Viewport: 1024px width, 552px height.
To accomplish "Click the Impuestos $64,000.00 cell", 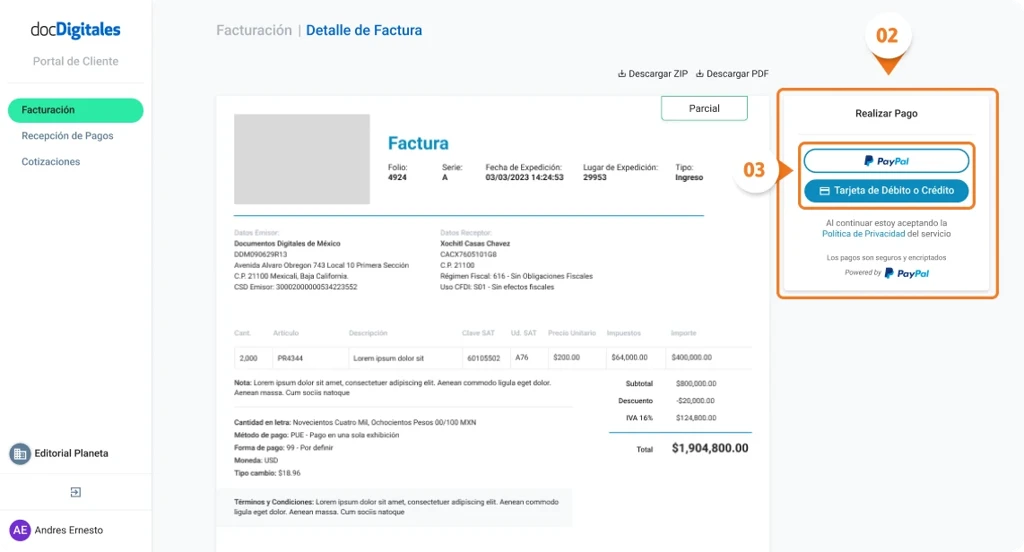I will coord(630,357).
